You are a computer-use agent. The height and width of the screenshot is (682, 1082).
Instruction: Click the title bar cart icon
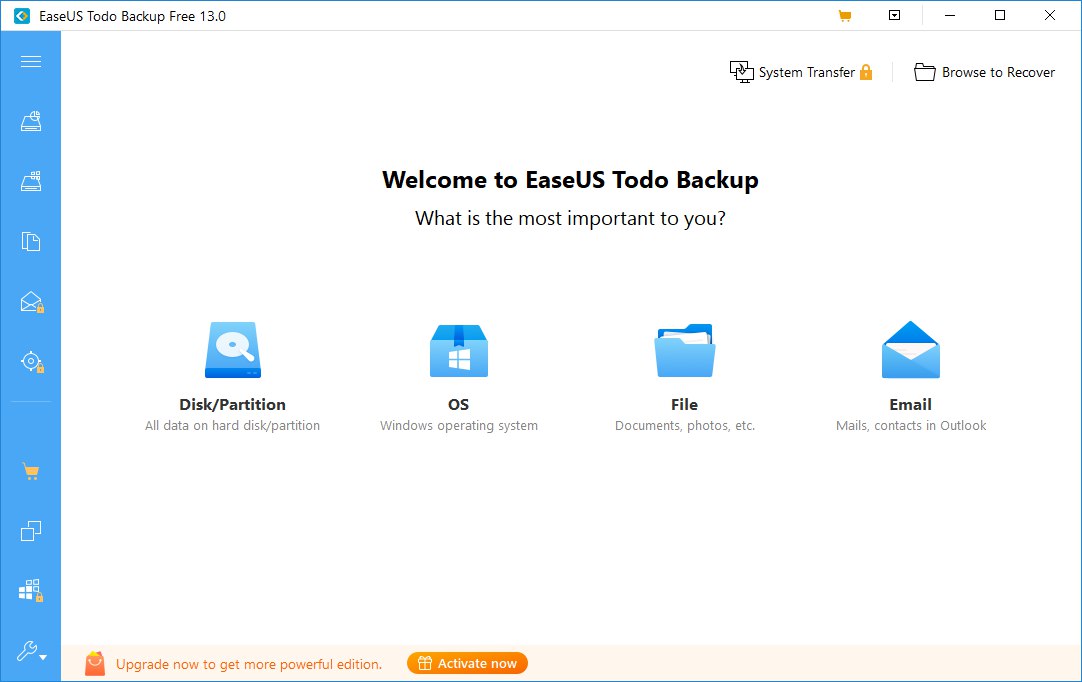point(845,15)
